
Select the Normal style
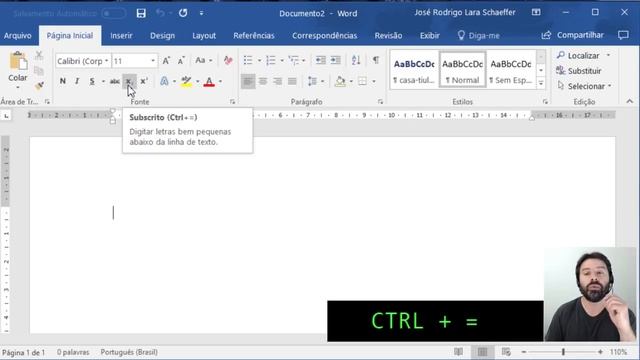pyautogui.click(x=462, y=69)
